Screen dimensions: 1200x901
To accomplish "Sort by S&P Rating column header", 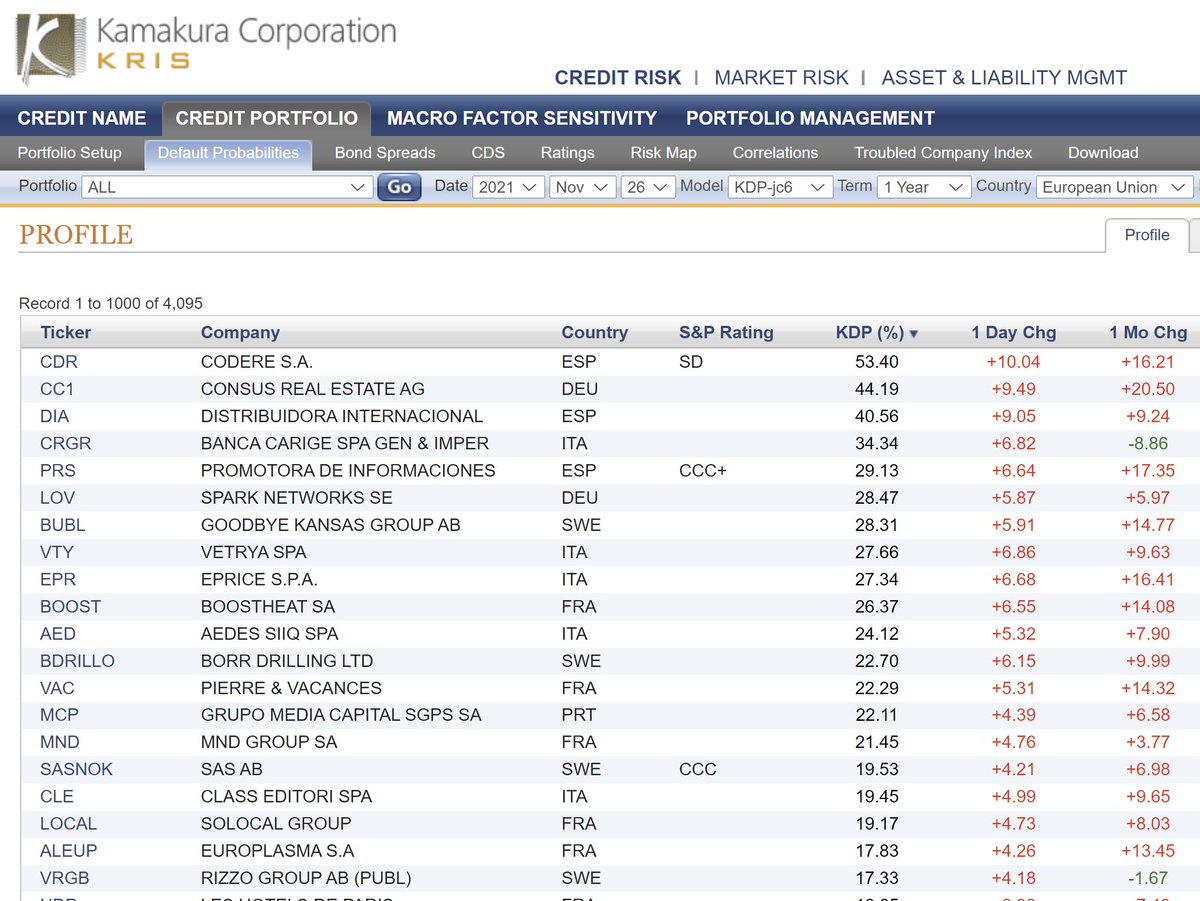I will 726,333.
